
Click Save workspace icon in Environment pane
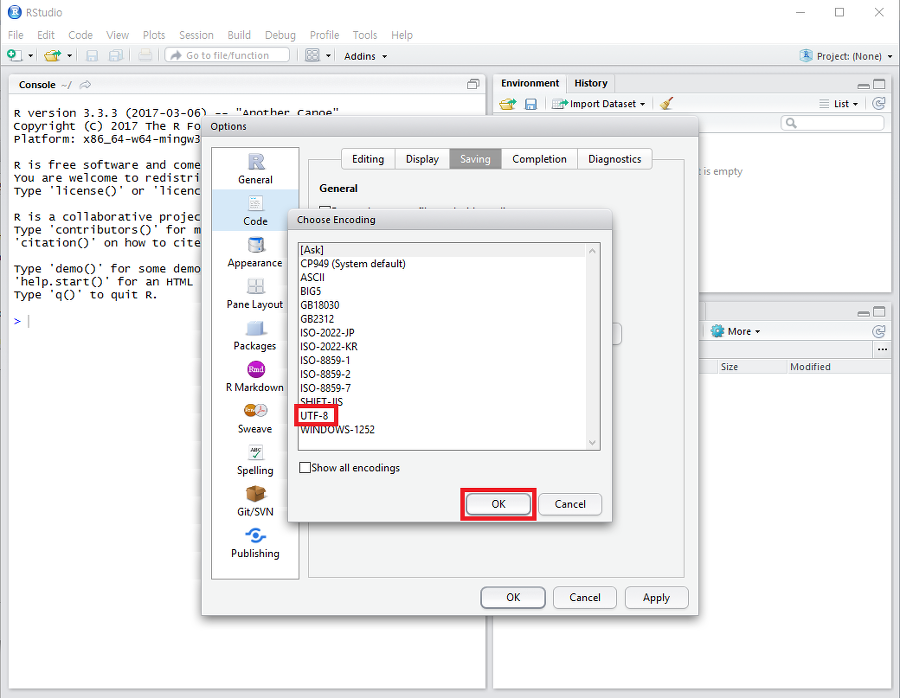point(531,104)
